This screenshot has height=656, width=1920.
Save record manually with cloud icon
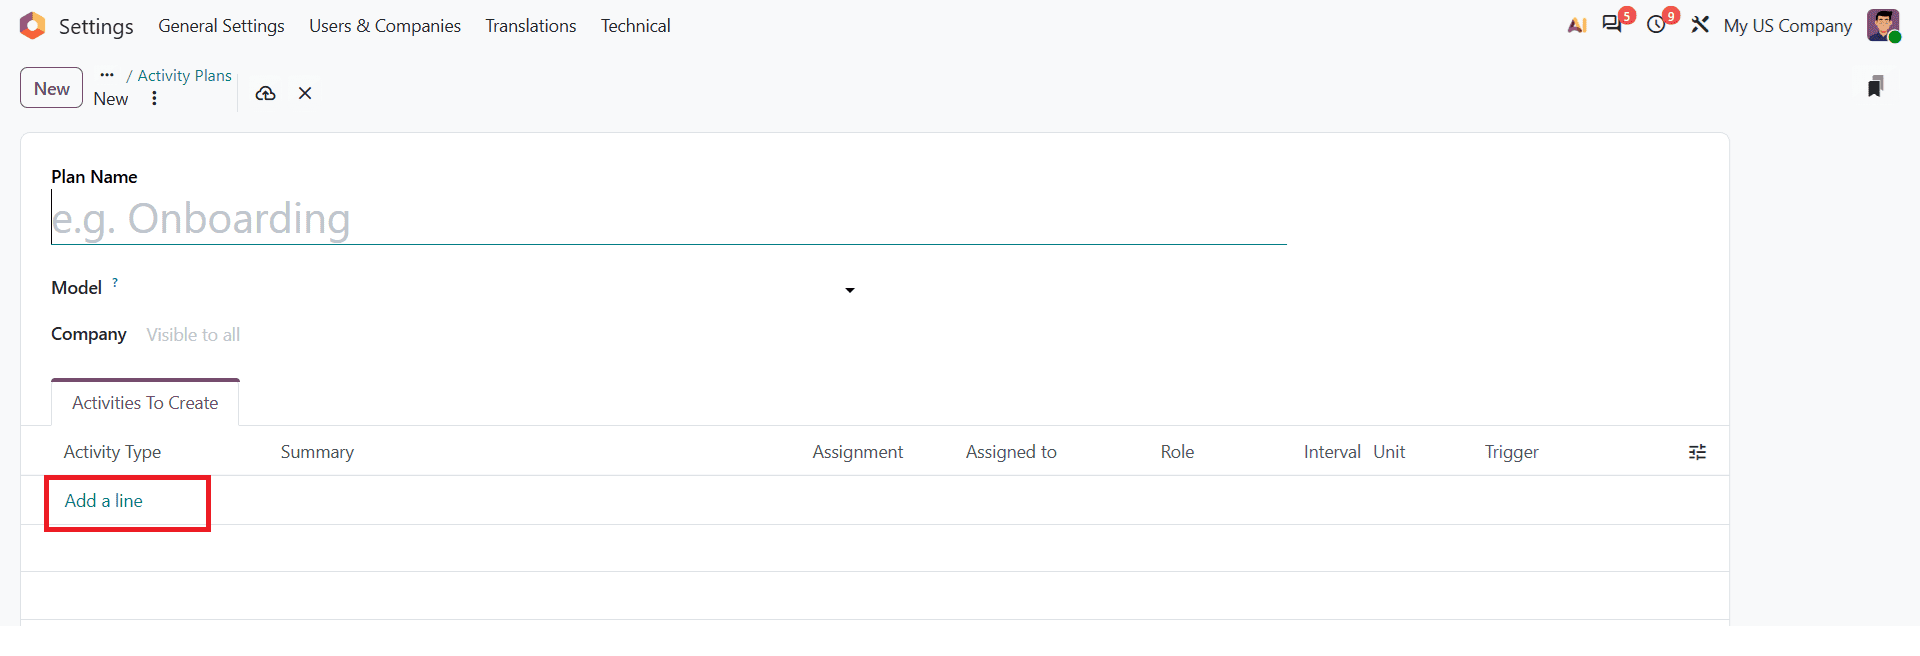[265, 93]
